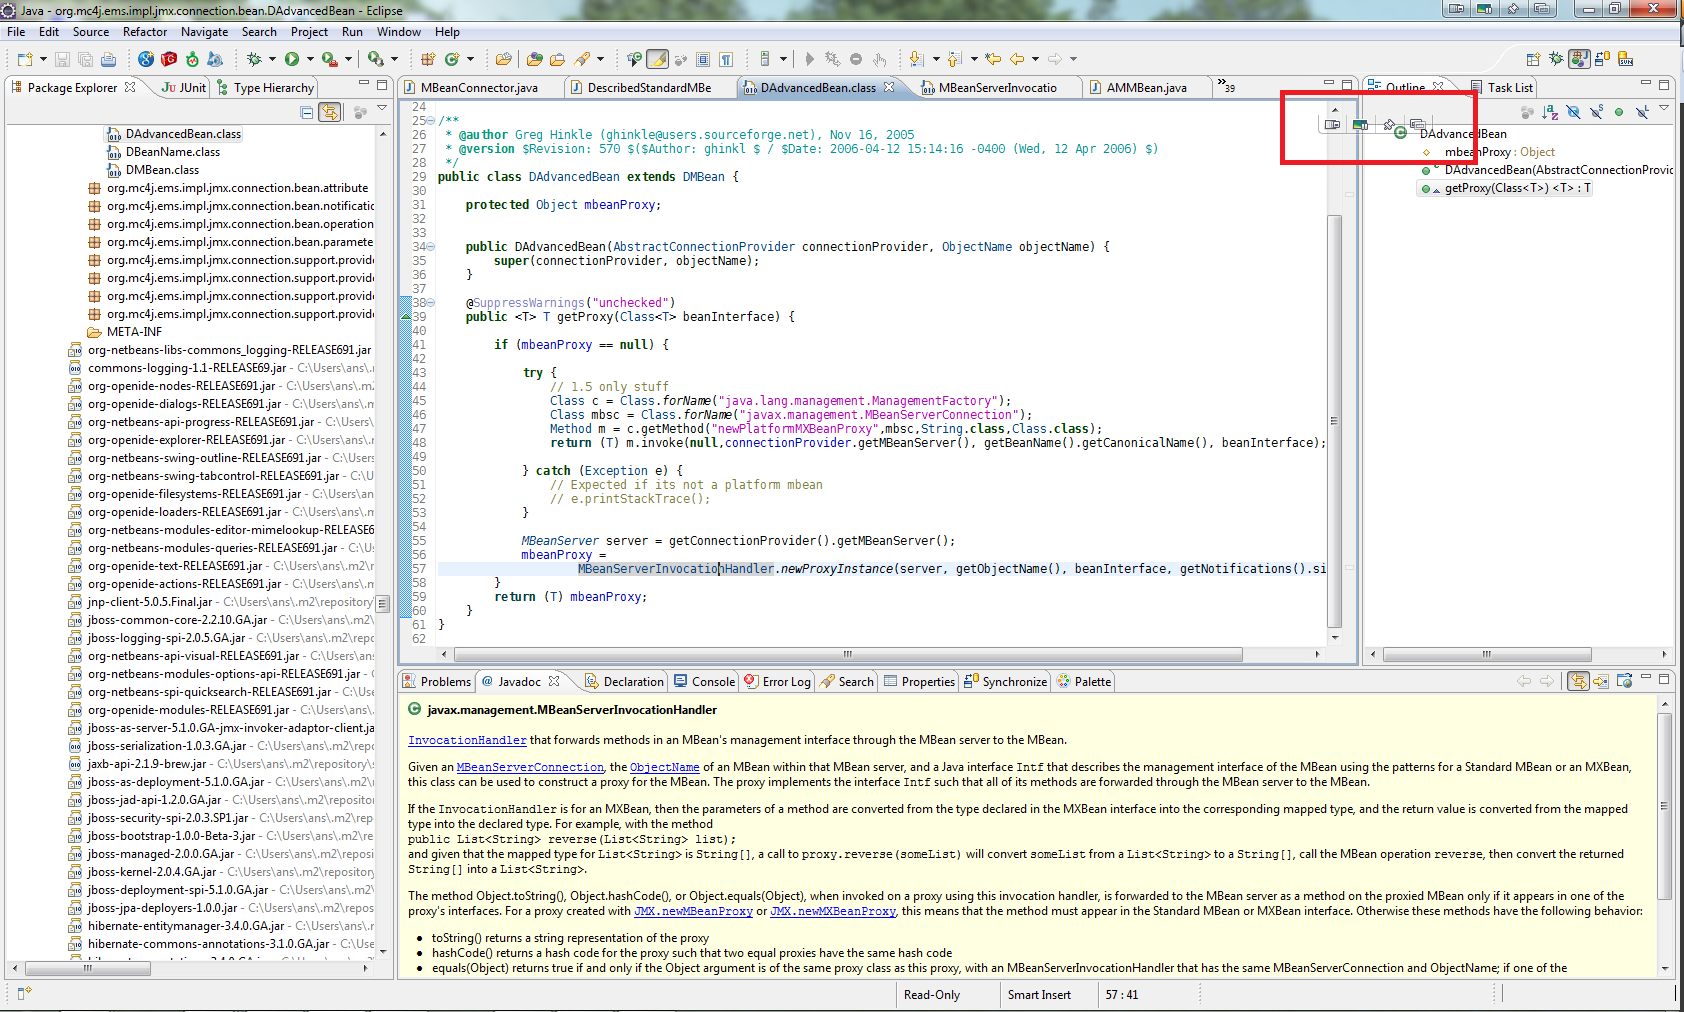Open the Run button dropdown arrow
This screenshot has height=1012, width=1684.
pyautogui.click(x=310, y=59)
